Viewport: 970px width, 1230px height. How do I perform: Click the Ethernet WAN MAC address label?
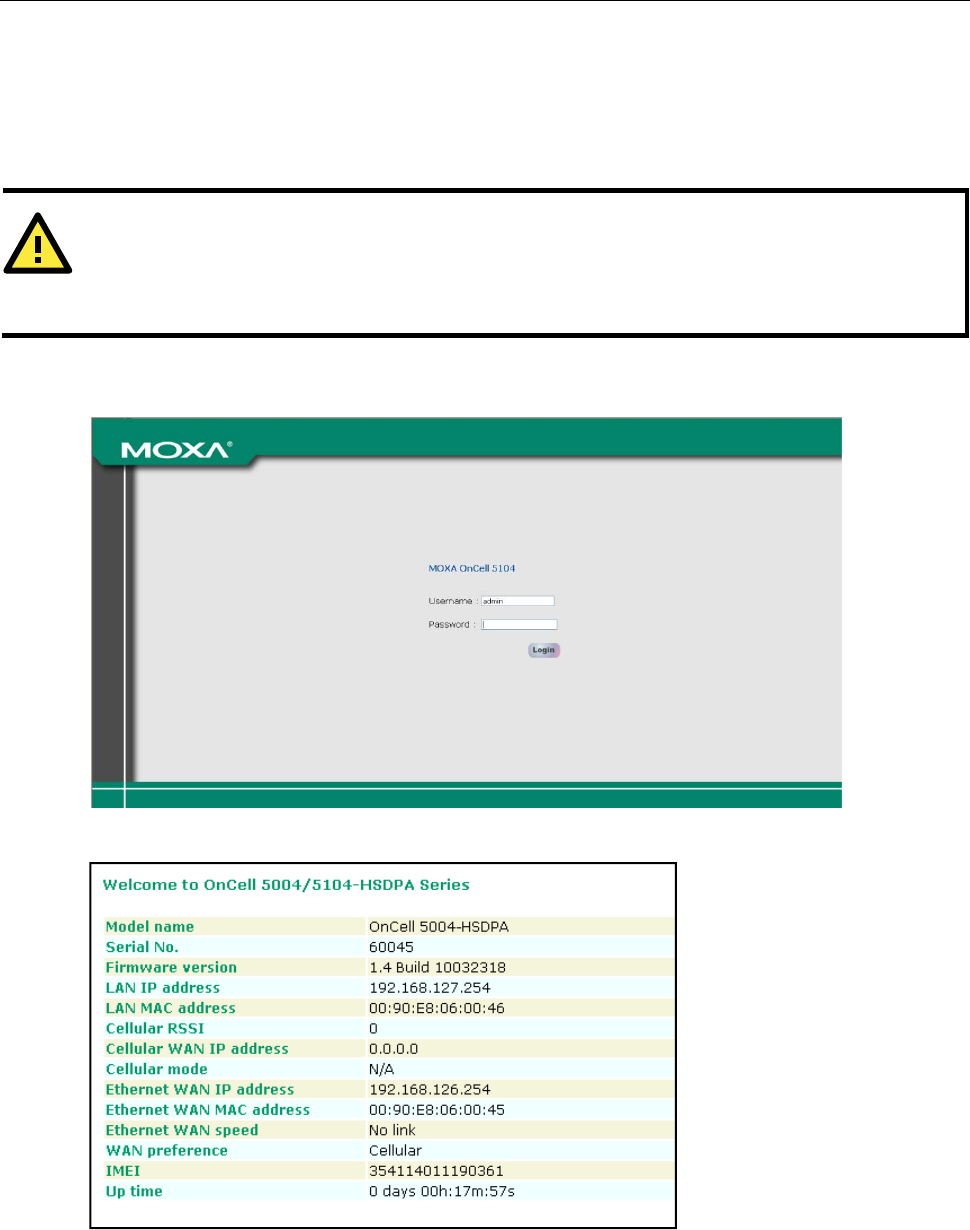tap(207, 1109)
